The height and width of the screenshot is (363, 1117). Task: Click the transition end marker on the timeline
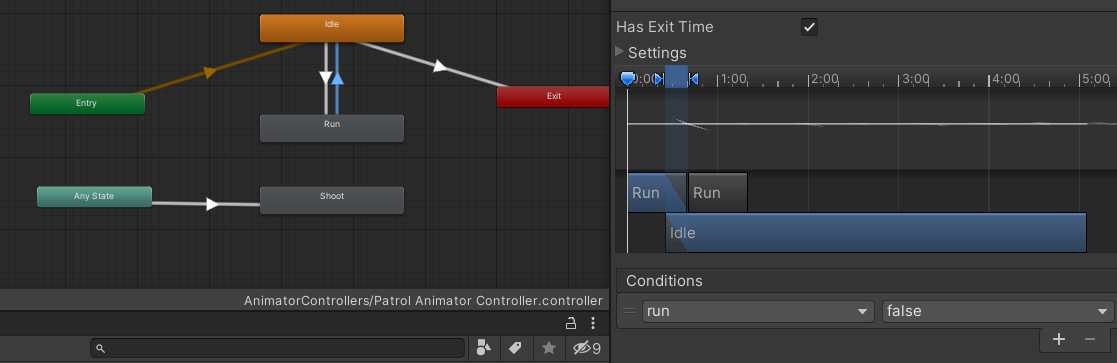click(x=693, y=78)
